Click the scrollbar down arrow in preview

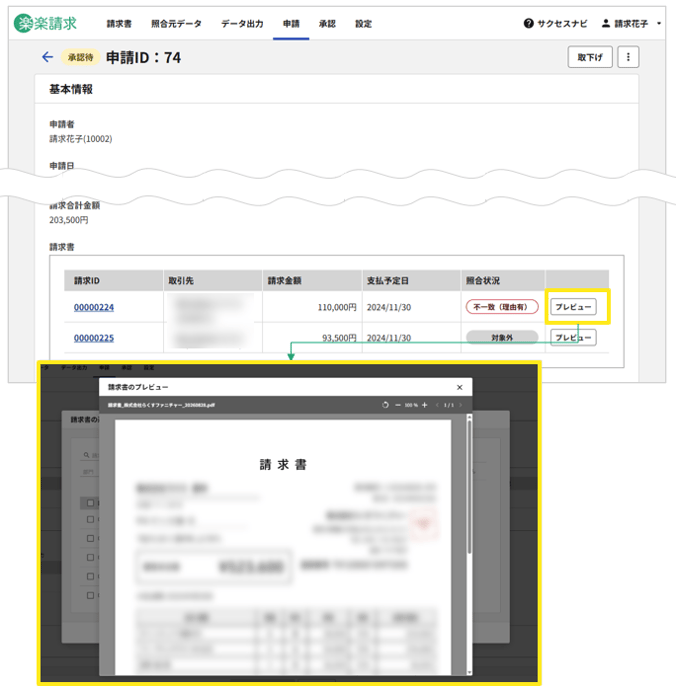pos(469,672)
